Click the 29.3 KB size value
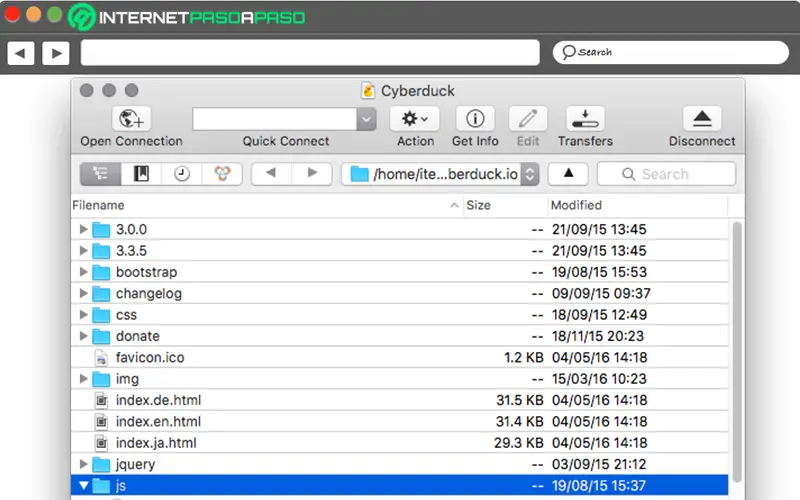 (519, 443)
